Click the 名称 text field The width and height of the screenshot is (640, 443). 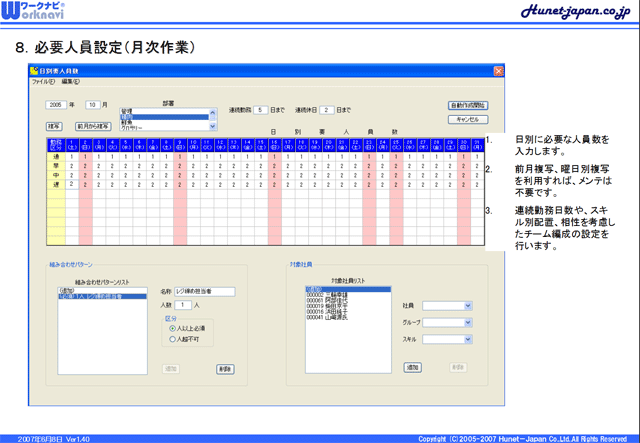[204, 291]
